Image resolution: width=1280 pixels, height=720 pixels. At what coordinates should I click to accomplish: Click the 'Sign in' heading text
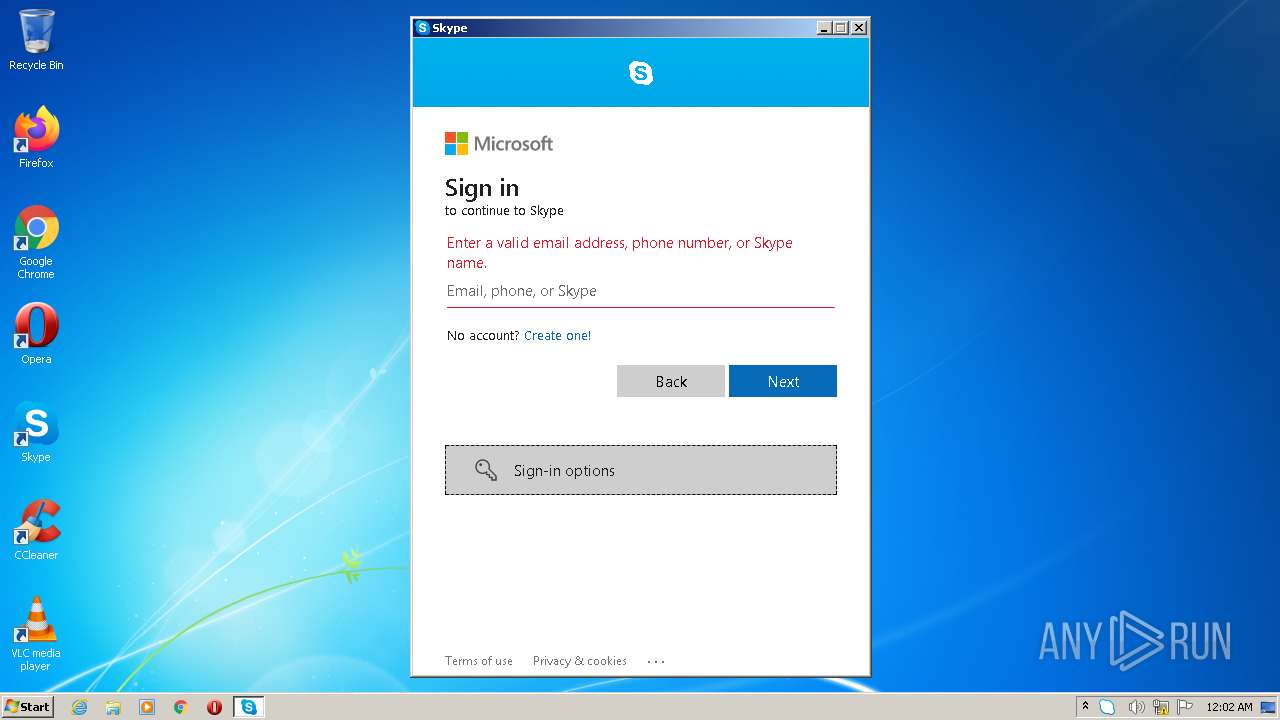(x=482, y=188)
